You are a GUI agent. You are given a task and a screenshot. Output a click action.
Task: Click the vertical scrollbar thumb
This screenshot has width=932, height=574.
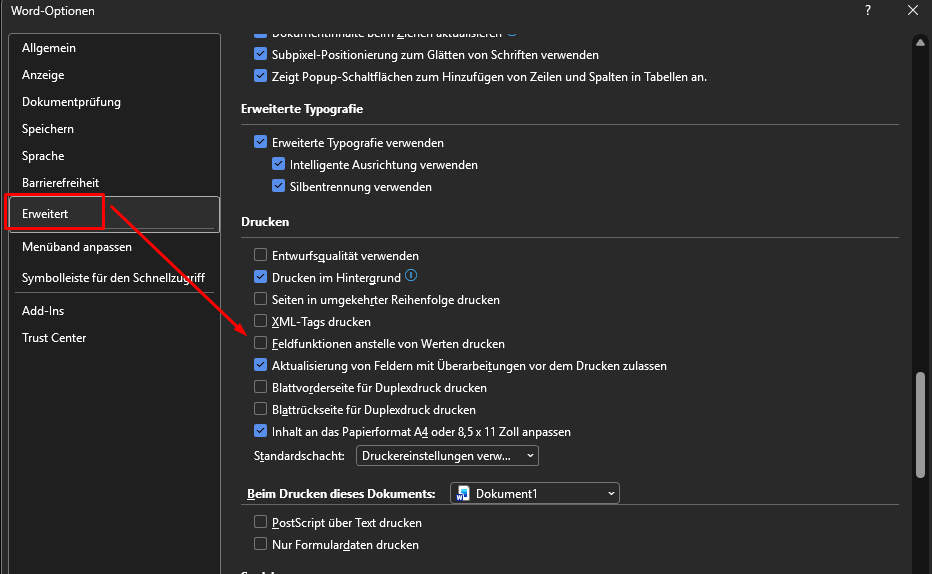[920, 424]
